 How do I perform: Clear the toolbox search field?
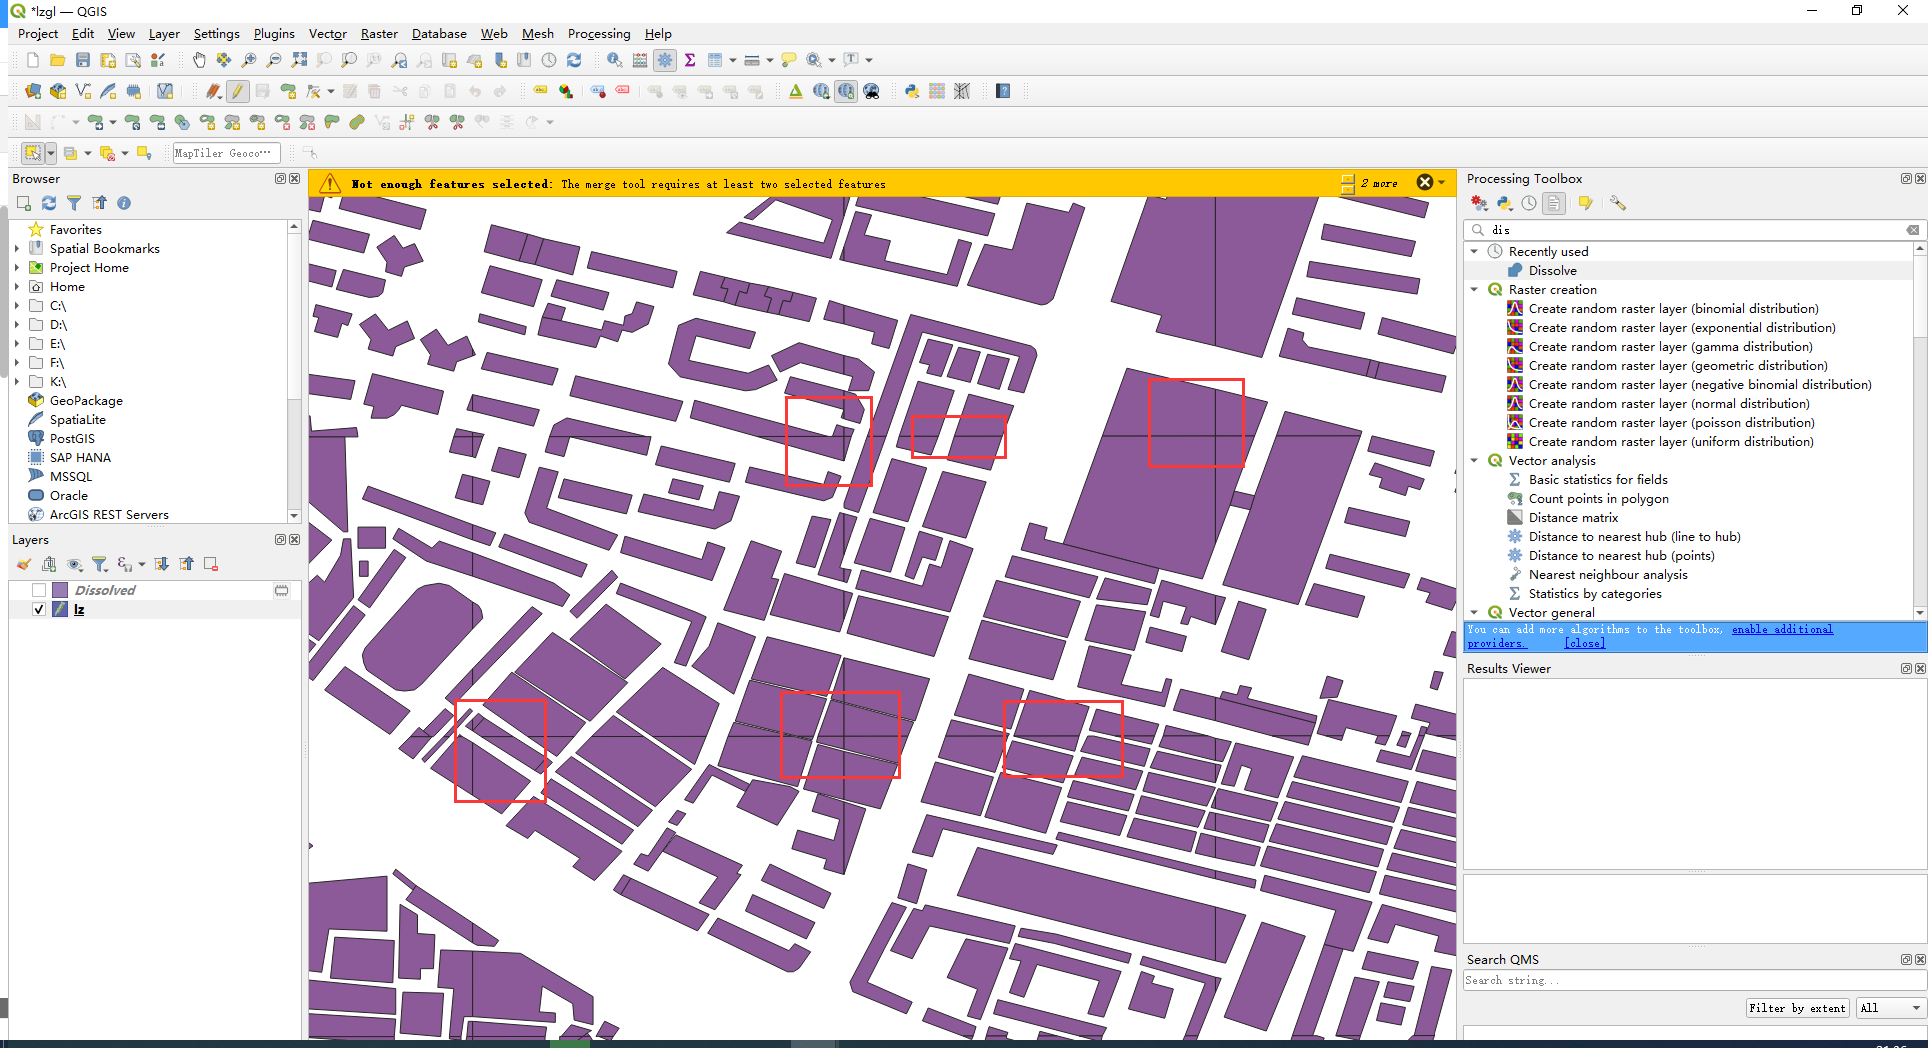[1913, 230]
